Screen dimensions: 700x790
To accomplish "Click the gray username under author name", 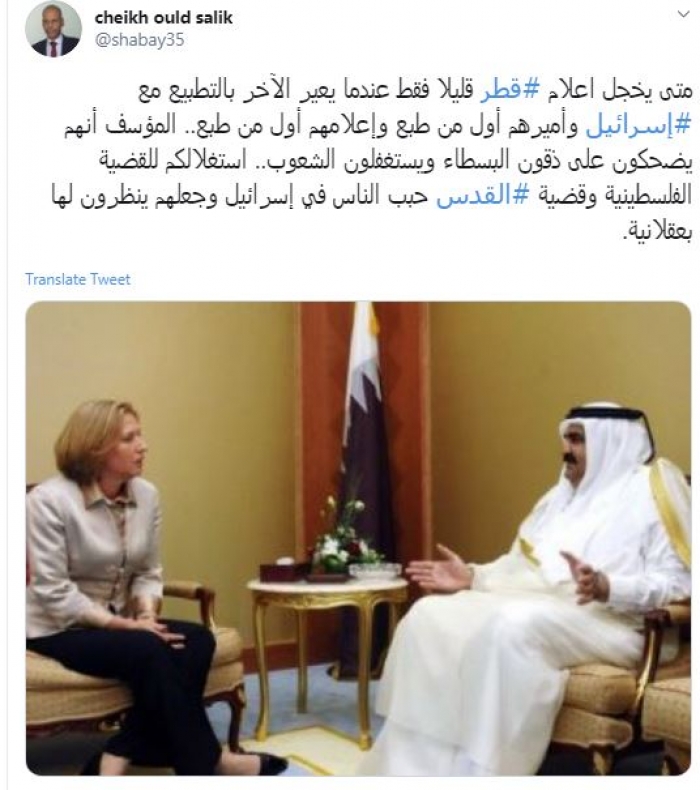I will coord(140,40).
